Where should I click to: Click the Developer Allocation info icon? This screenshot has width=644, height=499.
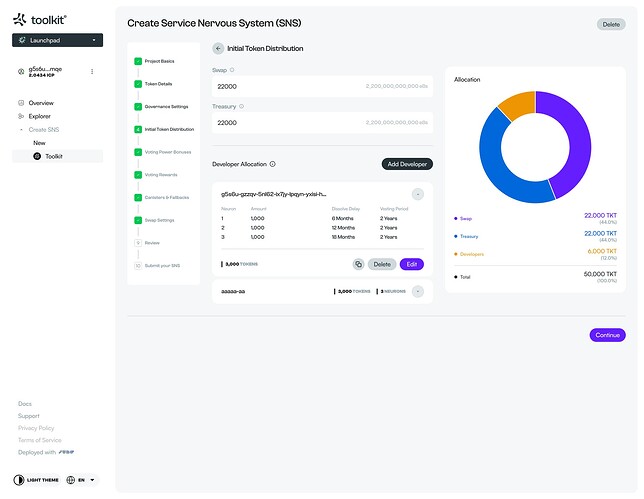(272, 164)
